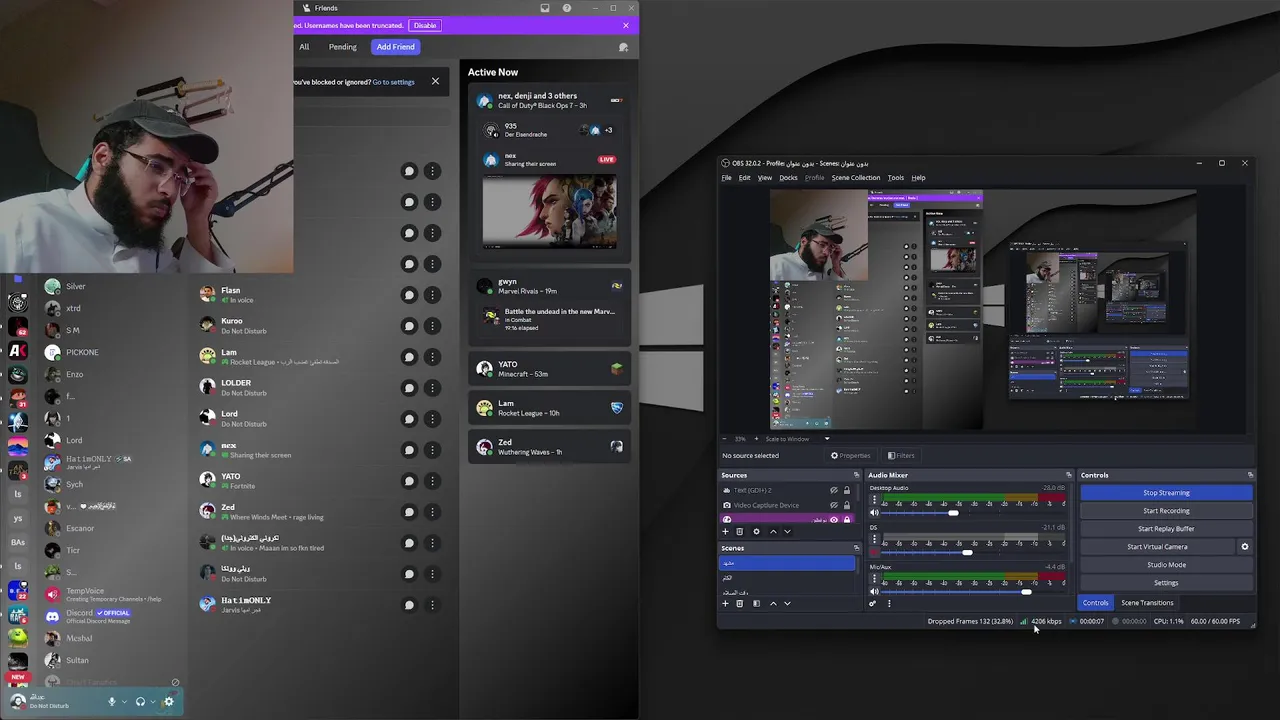Open Desktop Audio options three-dot menu
This screenshot has width=1280, height=720.
[874, 499]
